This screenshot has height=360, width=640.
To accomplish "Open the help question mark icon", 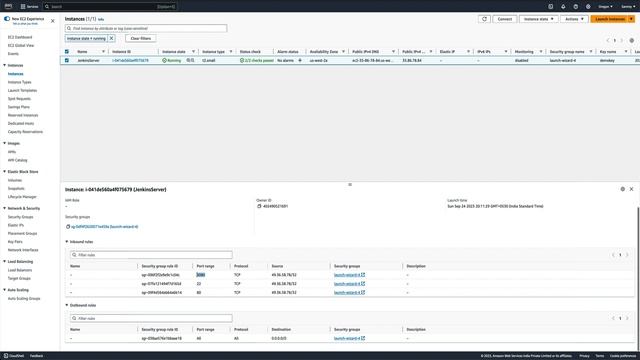I will point(576,7).
